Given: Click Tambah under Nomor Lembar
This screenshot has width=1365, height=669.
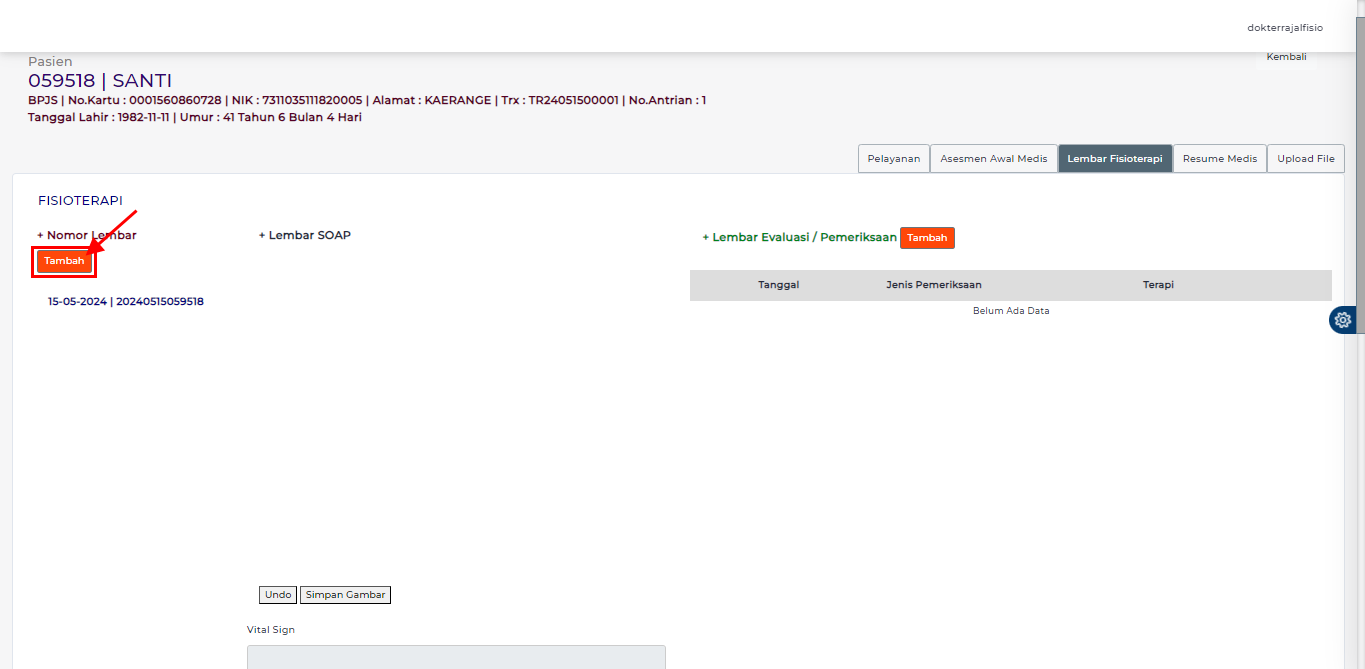Looking at the screenshot, I should (x=64, y=261).
